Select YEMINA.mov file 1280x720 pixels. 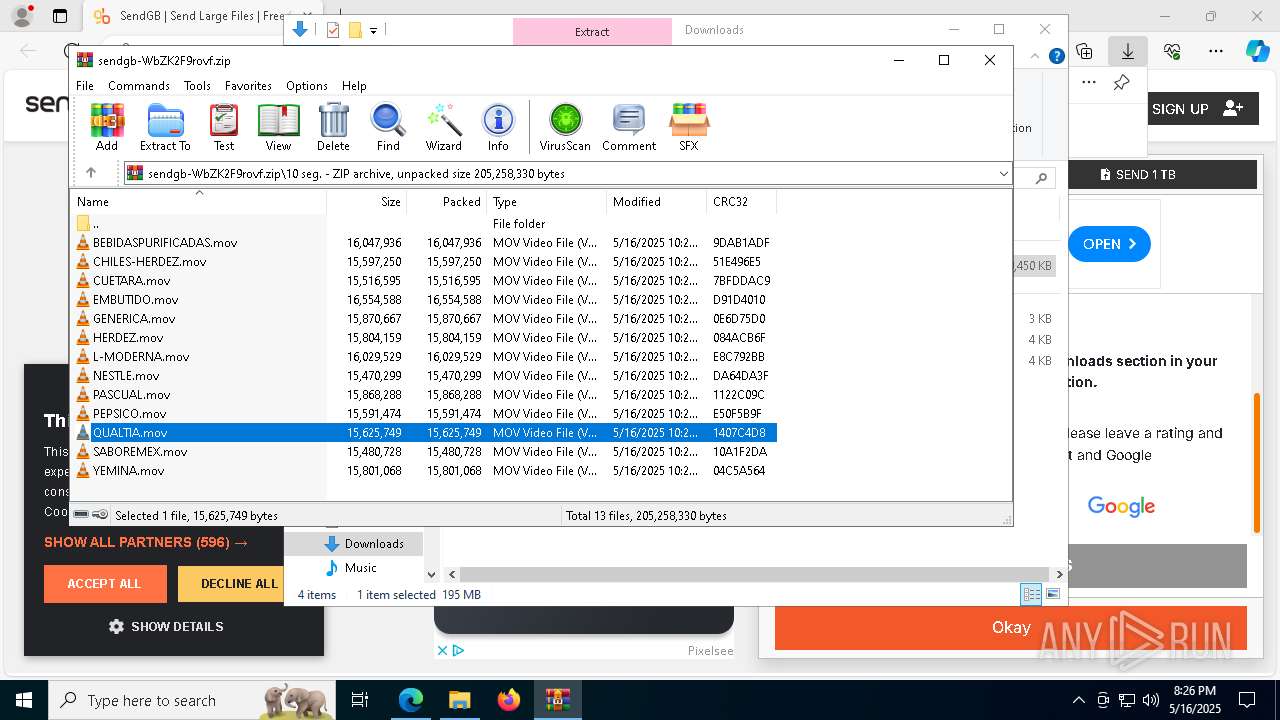click(128, 471)
